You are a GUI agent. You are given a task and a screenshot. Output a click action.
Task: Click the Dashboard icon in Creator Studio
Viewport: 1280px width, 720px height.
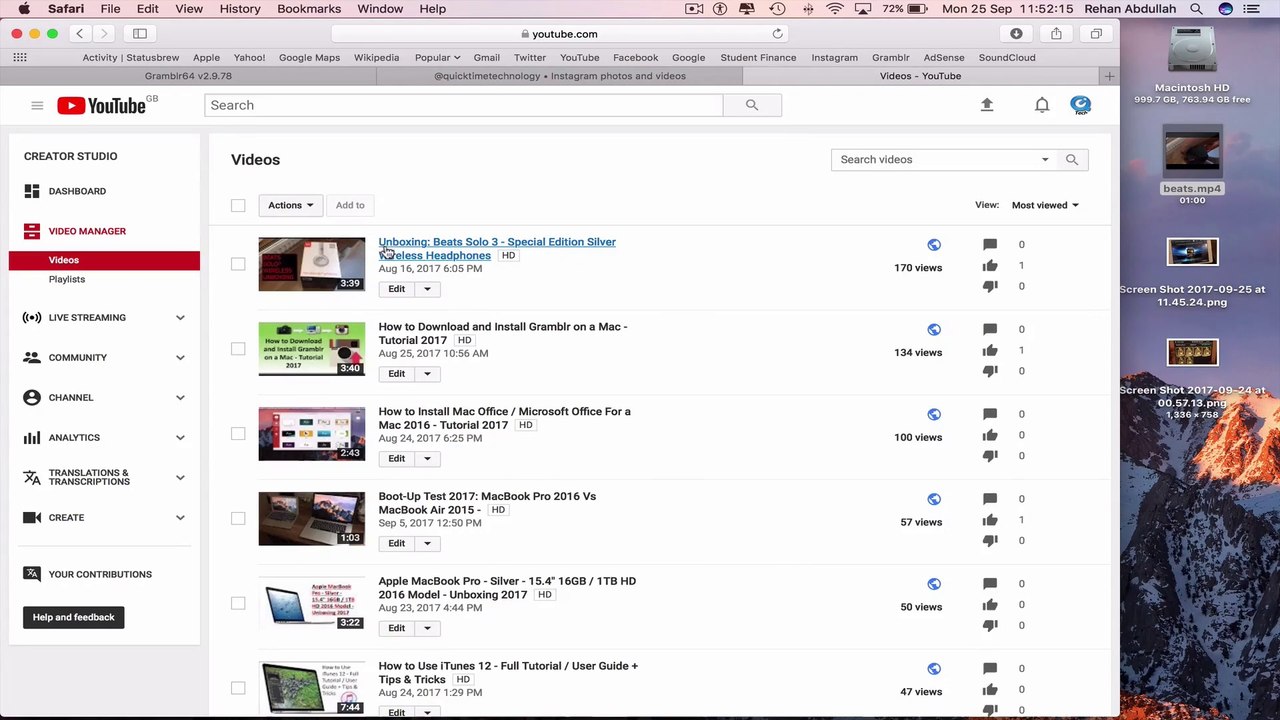pyautogui.click(x=32, y=191)
